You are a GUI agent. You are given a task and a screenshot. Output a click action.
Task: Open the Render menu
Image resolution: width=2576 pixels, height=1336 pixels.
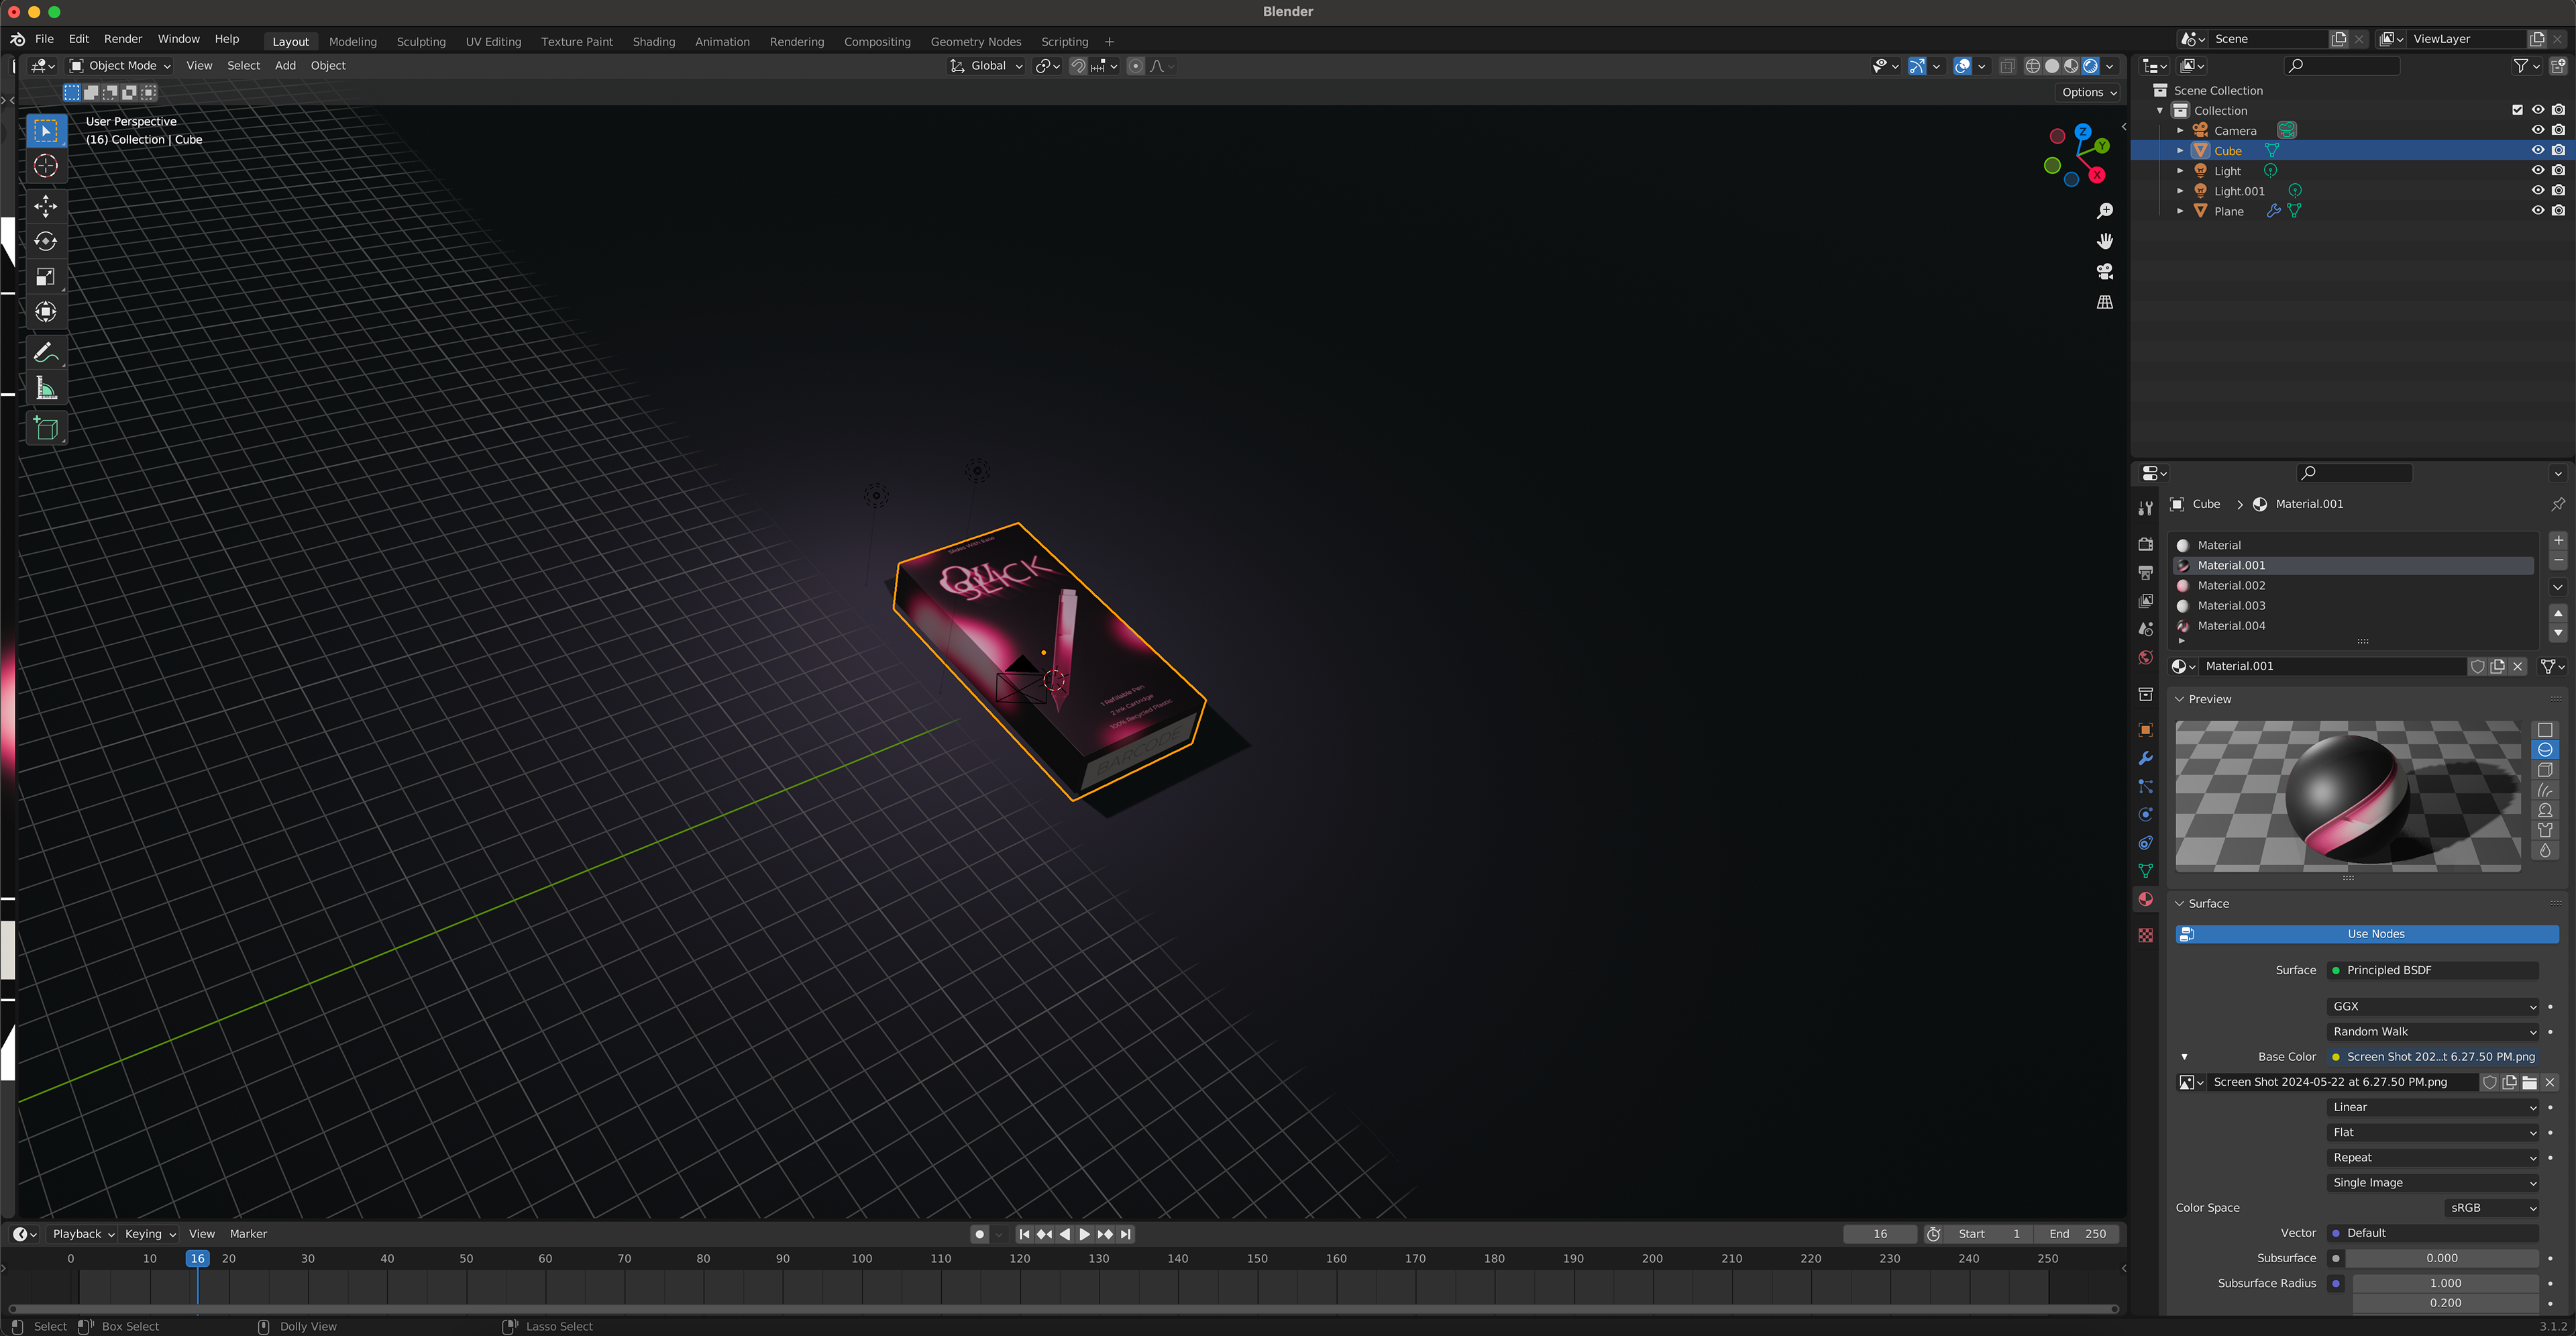pyautogui.click(x=123, y=39)
